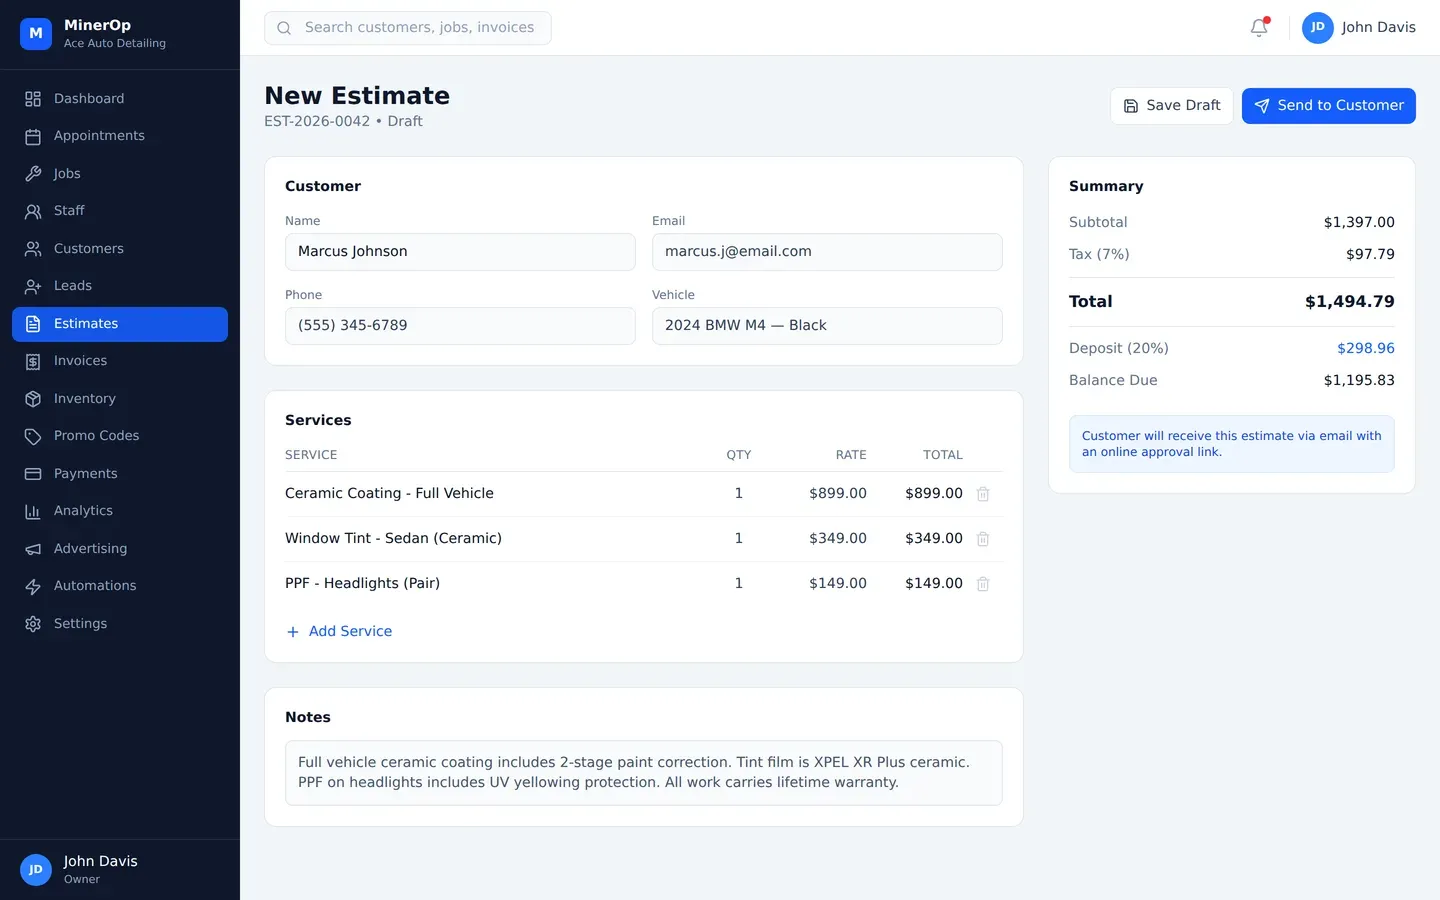
Task: Remove the Window Tint service line
Action: coord(983,538)
